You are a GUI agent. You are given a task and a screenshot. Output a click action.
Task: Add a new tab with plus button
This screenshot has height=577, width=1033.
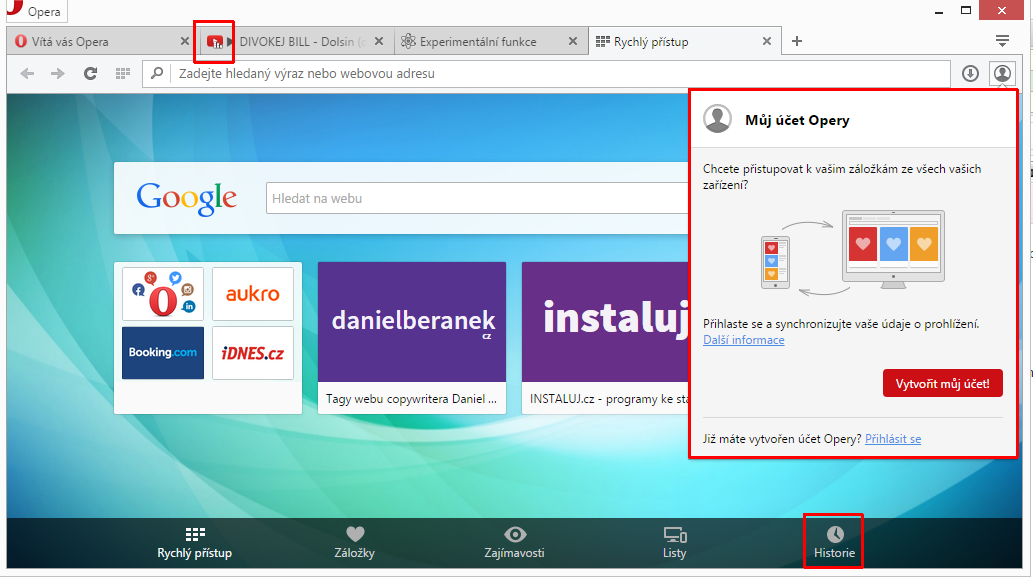796,41
